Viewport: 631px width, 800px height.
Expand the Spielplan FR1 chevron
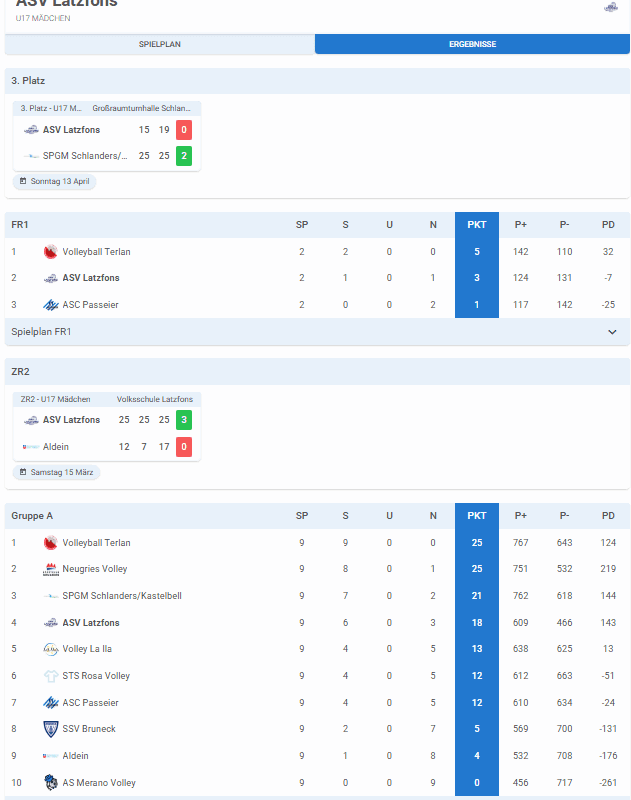[612, 332]
